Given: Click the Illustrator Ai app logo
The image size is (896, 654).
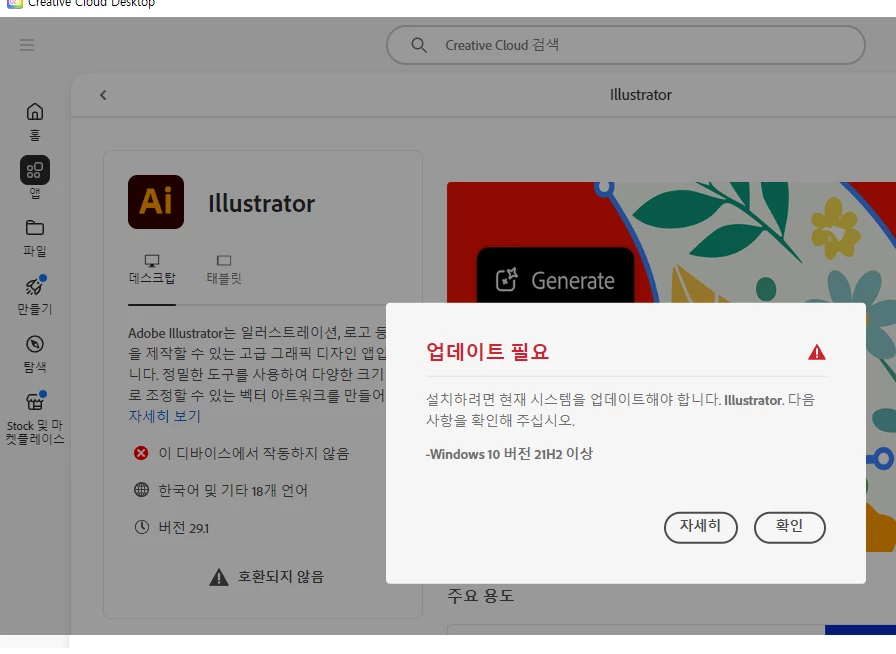Looking at the screenshot, I should tap(156, 202).
